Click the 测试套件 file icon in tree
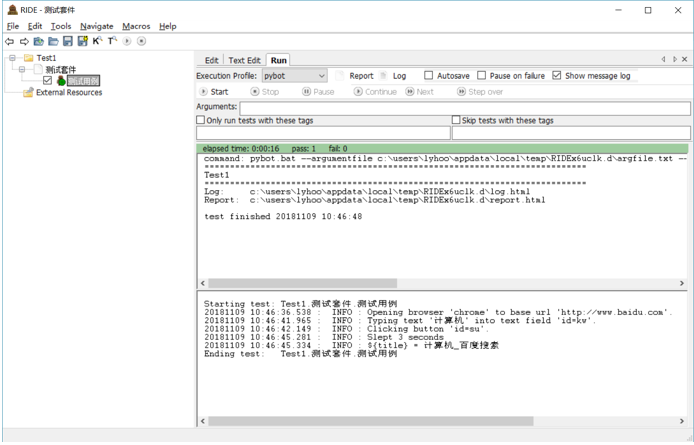The width and height of the screenshot is (694, 445). tap(38, 70)
